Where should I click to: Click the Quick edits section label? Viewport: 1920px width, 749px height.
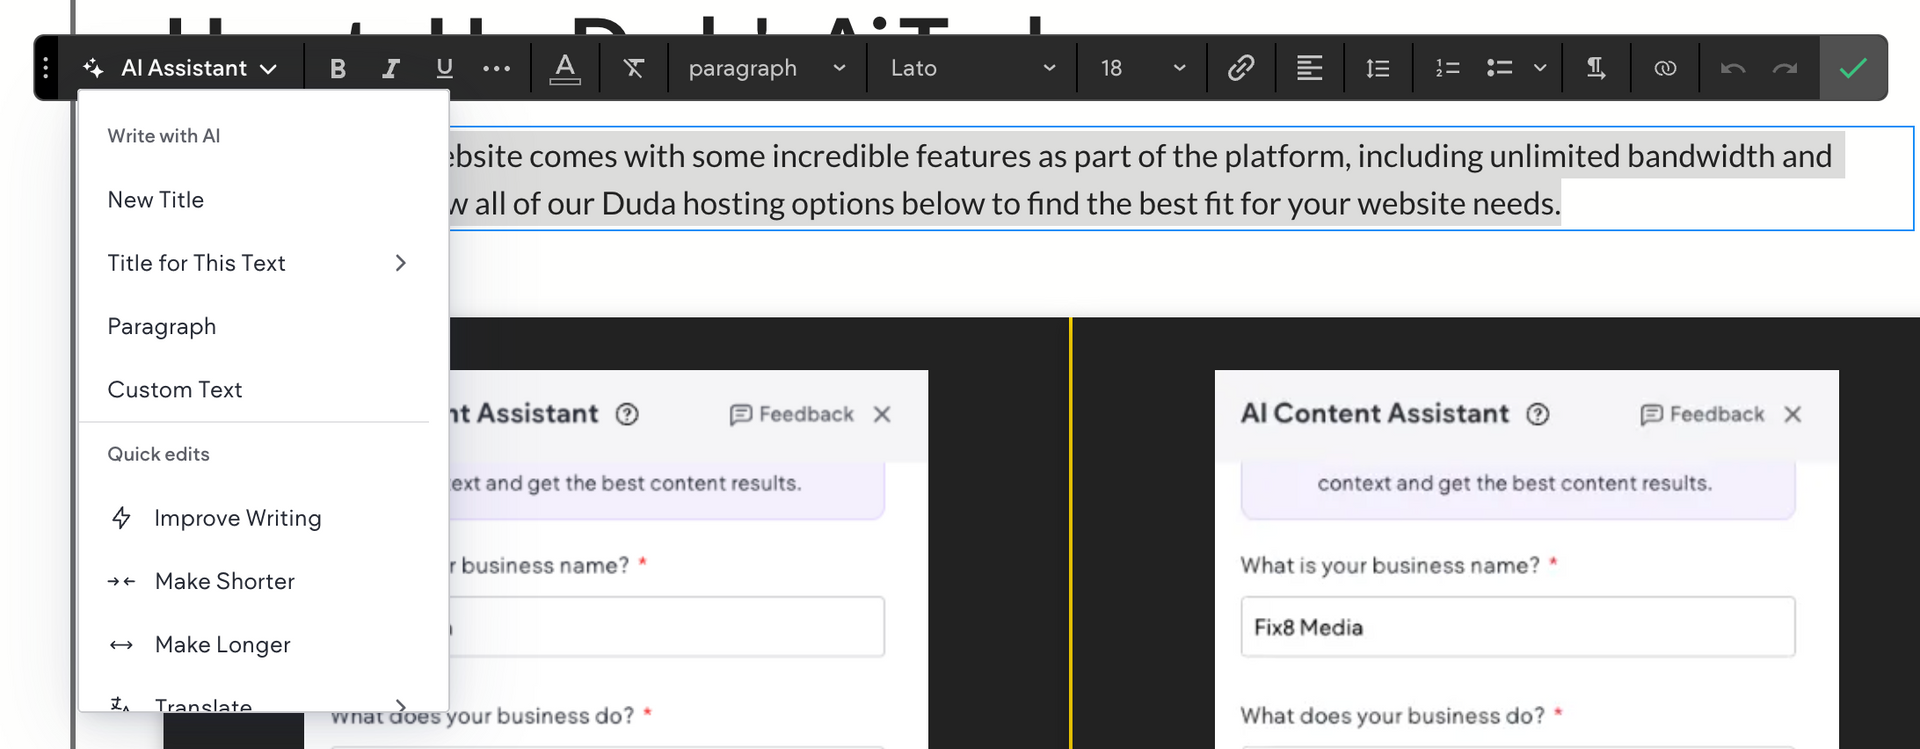point(159,454)
